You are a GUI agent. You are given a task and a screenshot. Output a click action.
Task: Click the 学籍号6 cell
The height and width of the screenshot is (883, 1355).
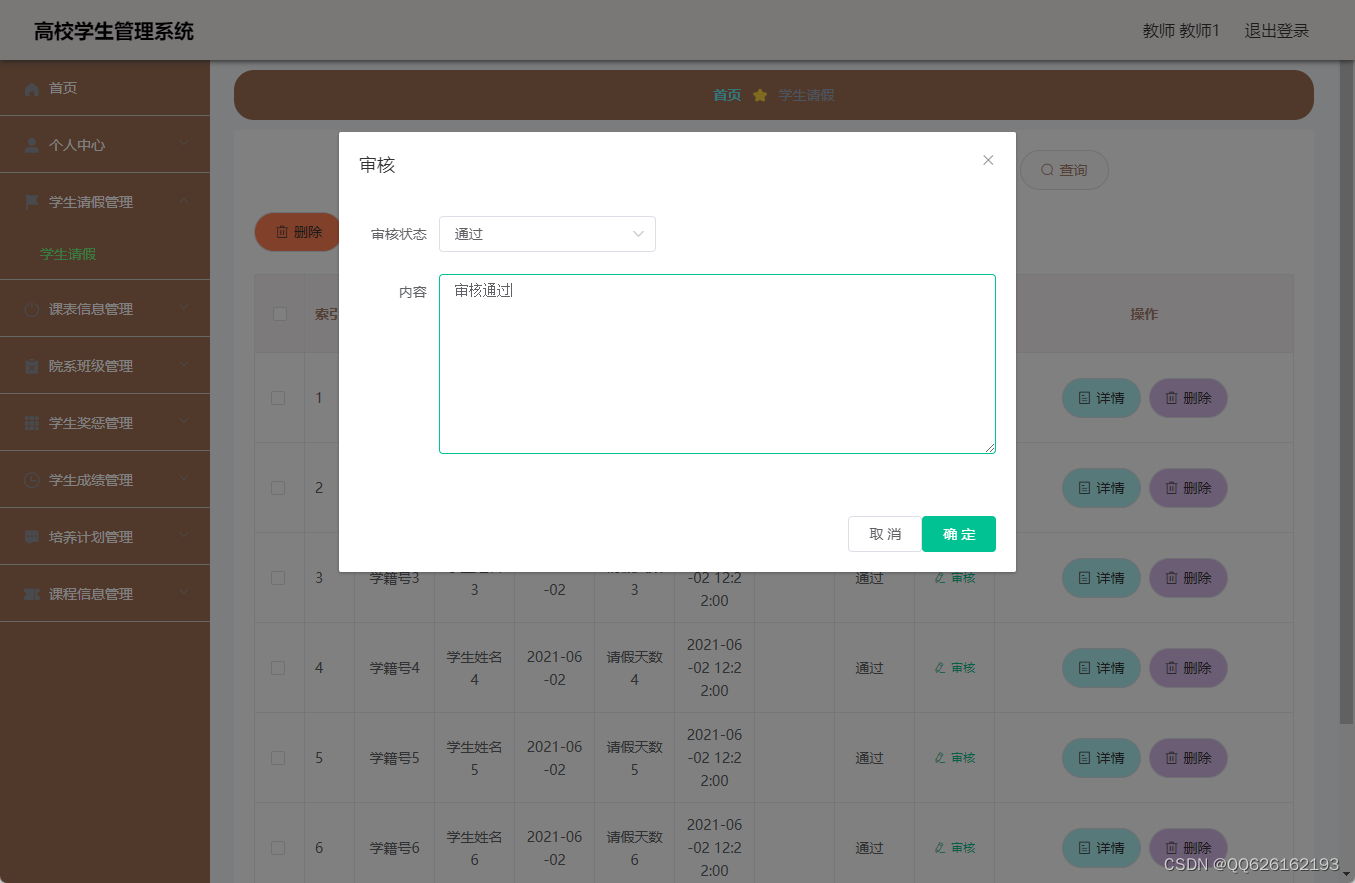click(x=394, y=848)
